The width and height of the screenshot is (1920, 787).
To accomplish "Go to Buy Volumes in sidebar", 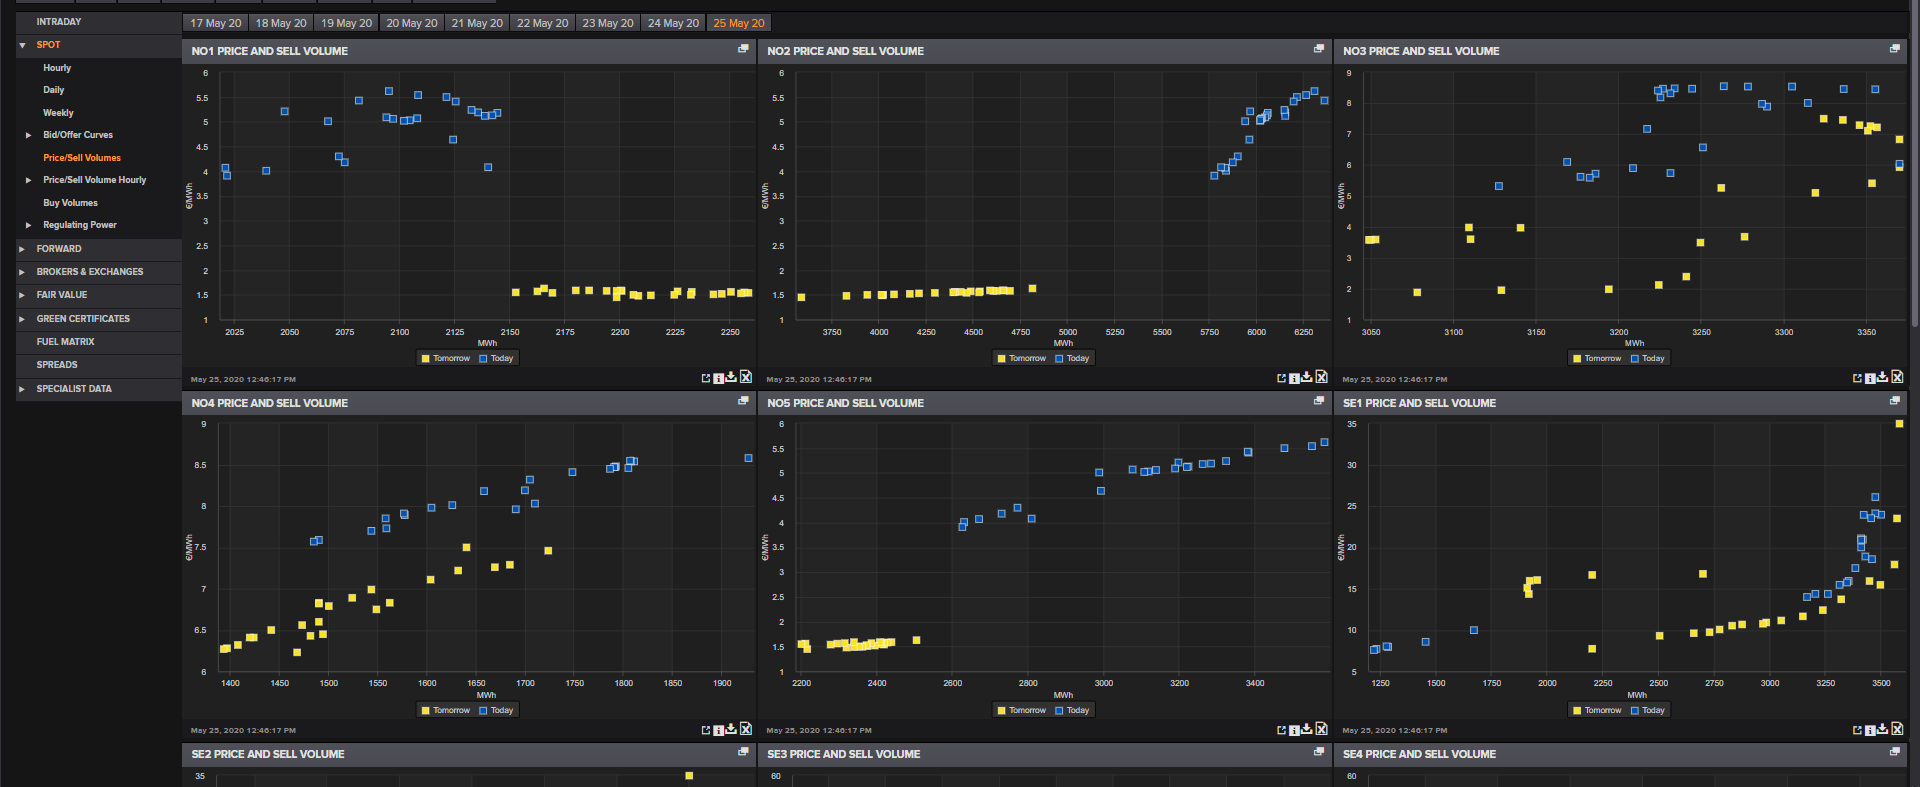I will [70, 203].
